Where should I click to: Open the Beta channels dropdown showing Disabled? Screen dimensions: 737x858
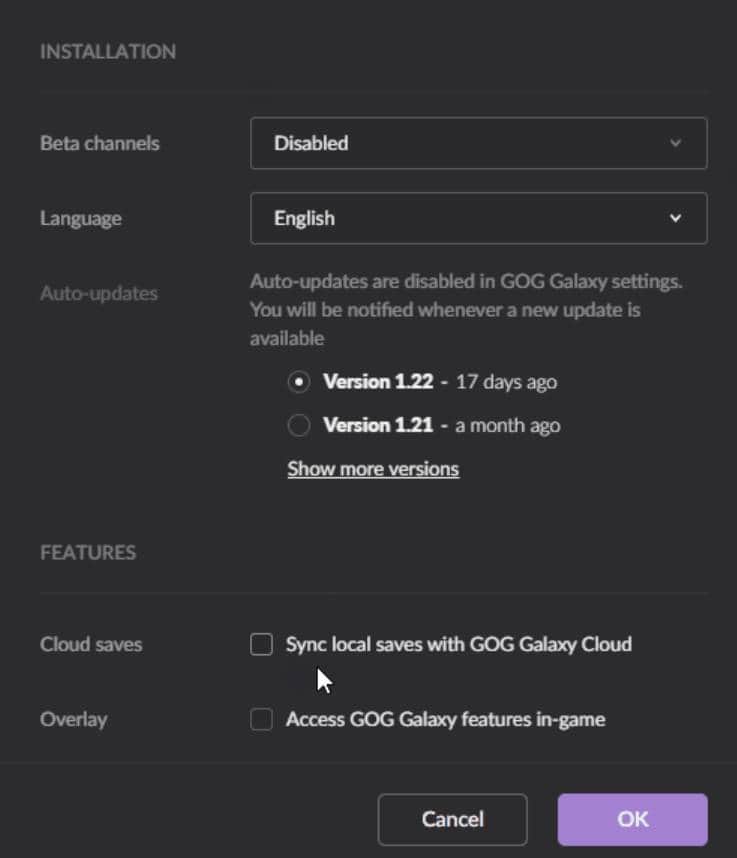479,143
